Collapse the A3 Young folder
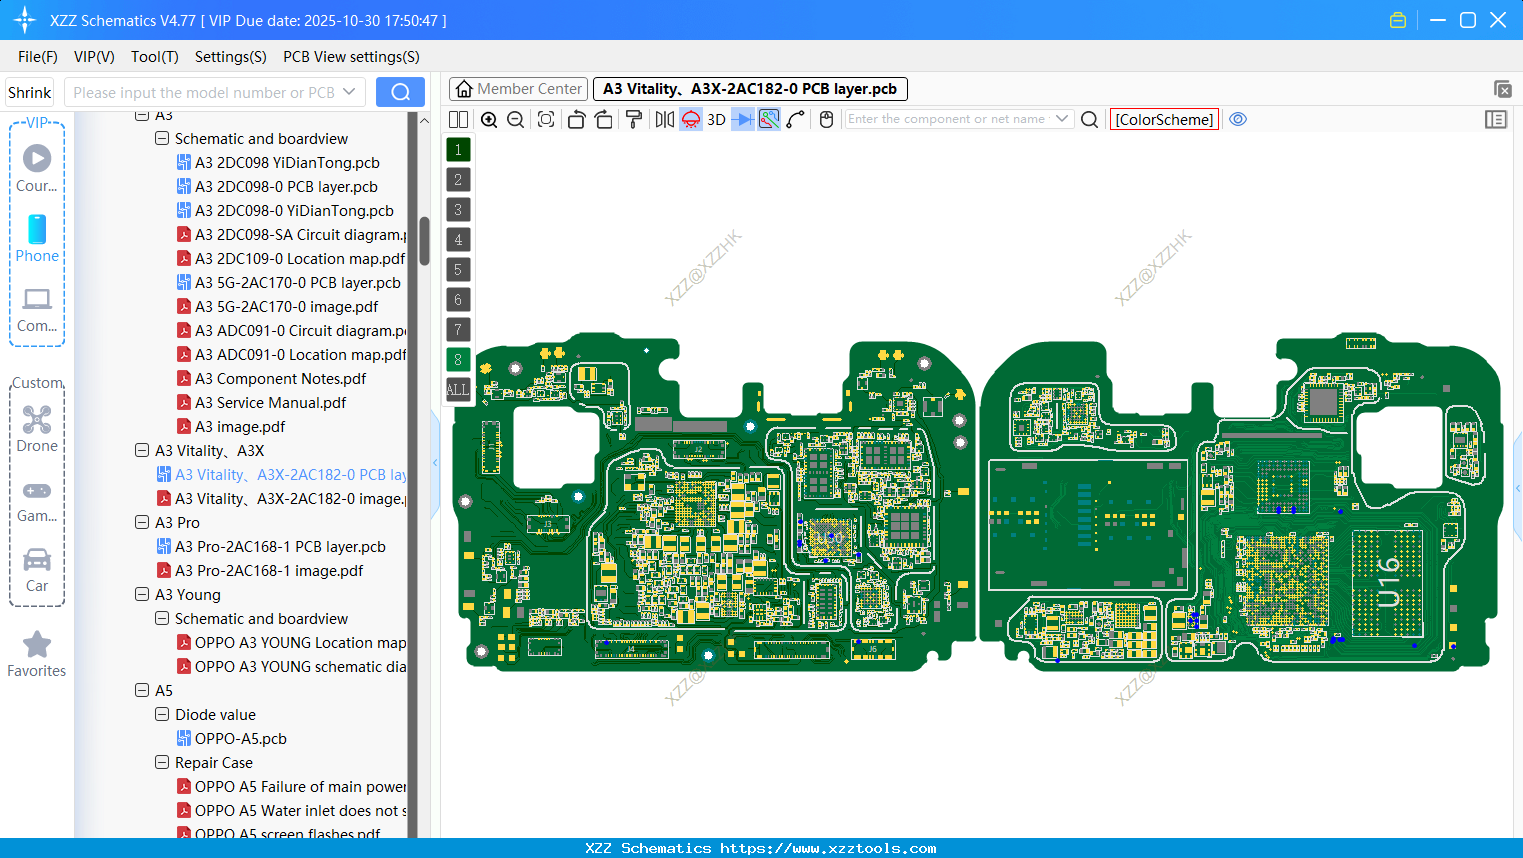The height and width of the screenshot is (858, 1523). tap(142, 595)
